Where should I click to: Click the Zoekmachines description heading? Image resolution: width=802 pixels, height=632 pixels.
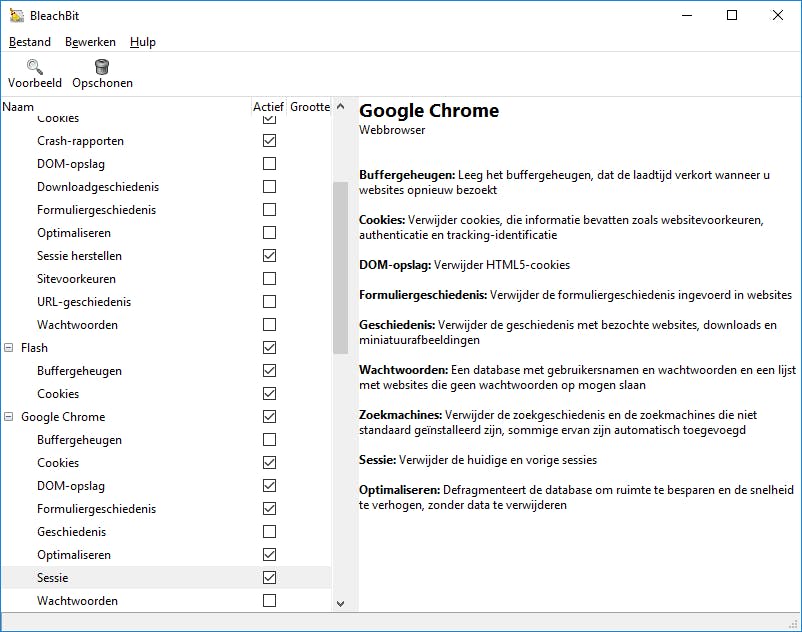[x=400, y=415]
